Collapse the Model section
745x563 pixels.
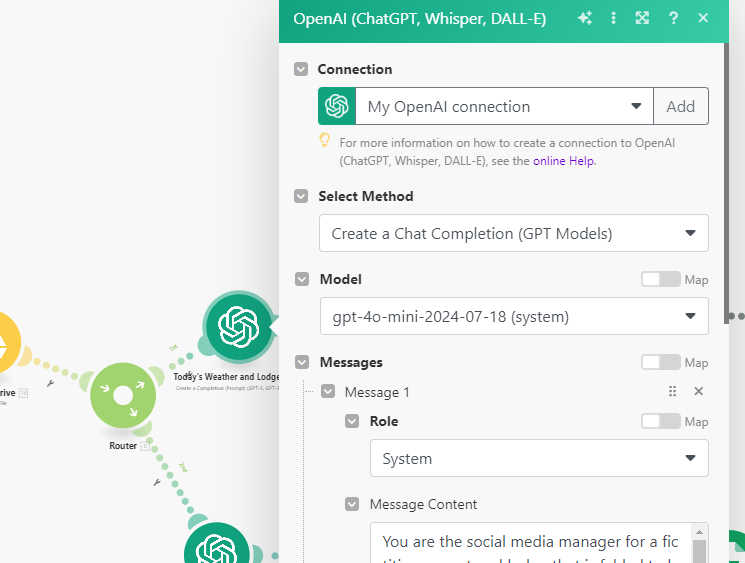pos(302,279)
